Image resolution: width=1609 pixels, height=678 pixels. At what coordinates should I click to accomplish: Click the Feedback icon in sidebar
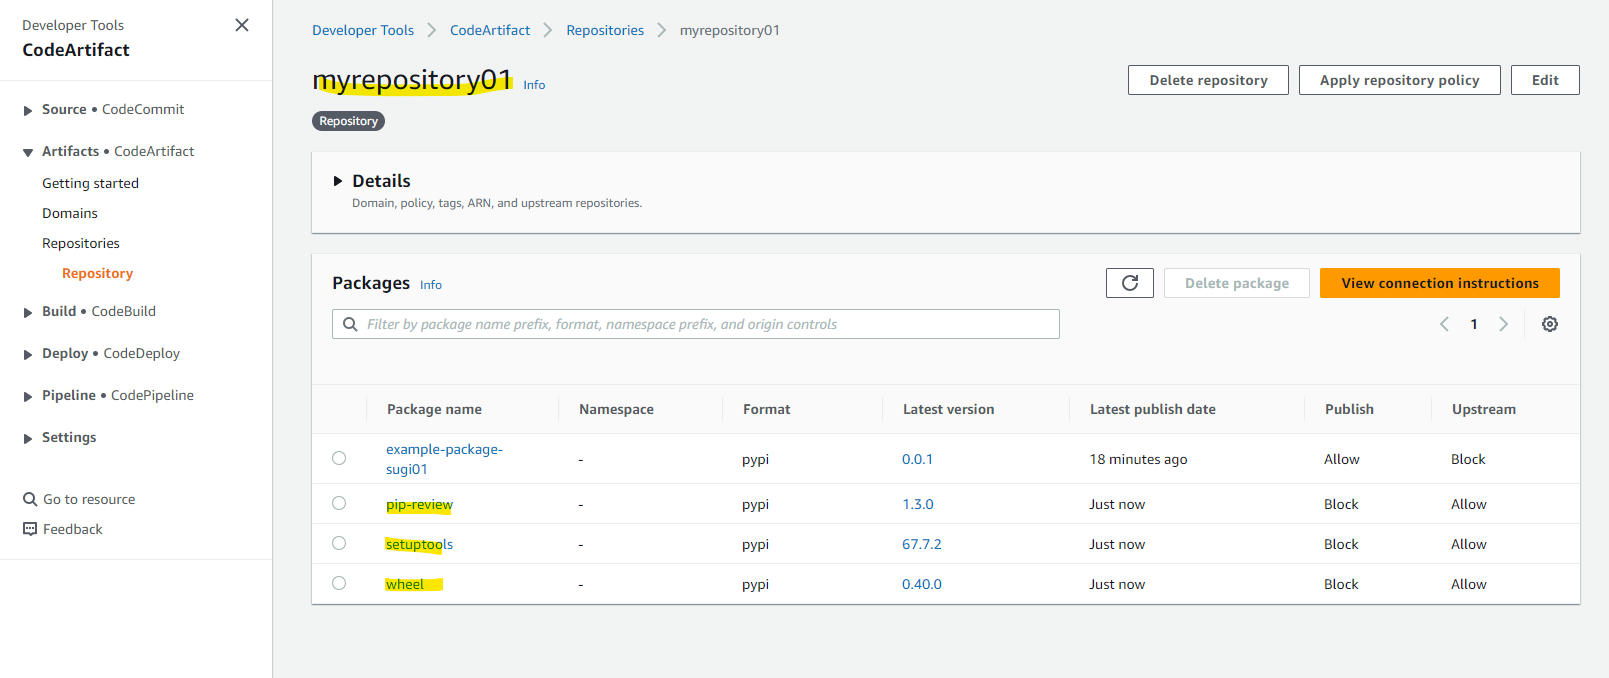[30, 529]
